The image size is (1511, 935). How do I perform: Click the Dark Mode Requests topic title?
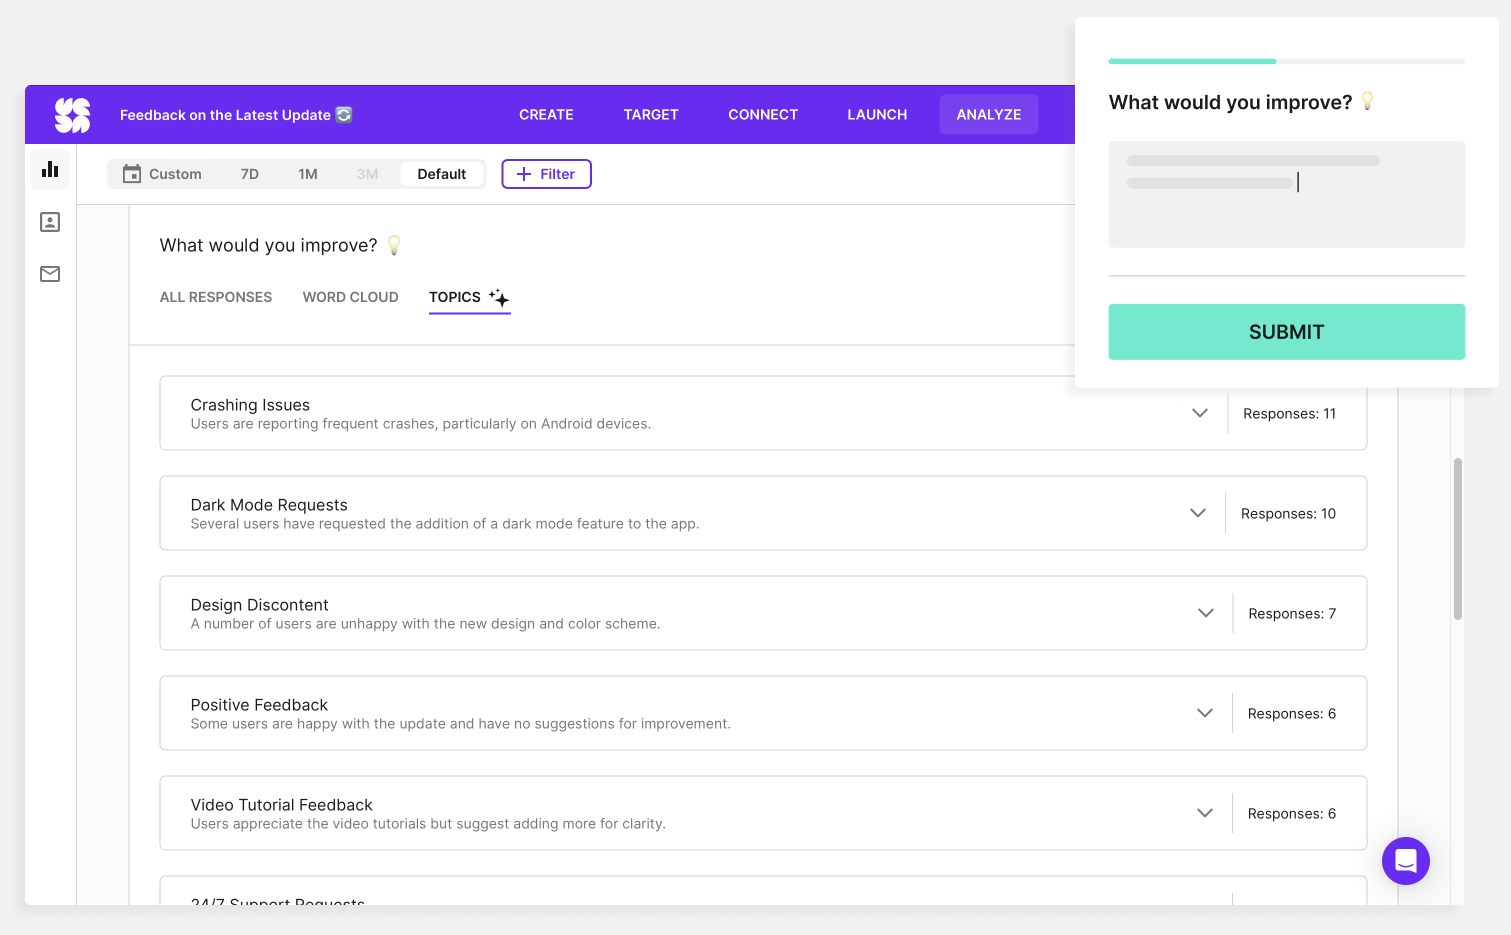(x=269, y=505)
